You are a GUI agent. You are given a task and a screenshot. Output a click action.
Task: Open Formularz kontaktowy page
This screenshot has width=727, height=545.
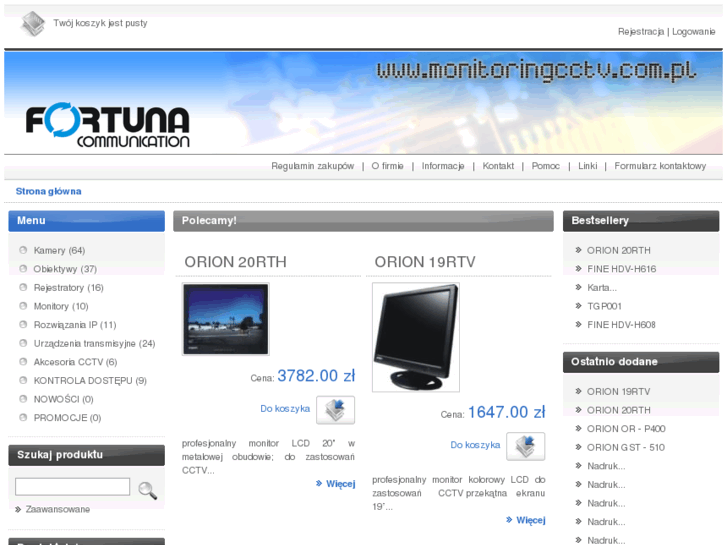[x=660, y=166]
